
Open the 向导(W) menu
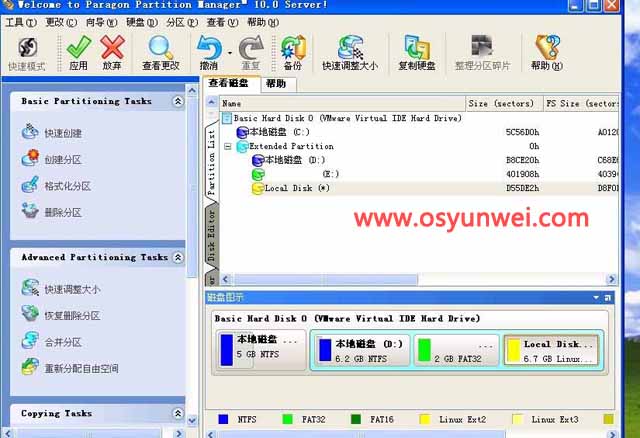pos(101,22)
